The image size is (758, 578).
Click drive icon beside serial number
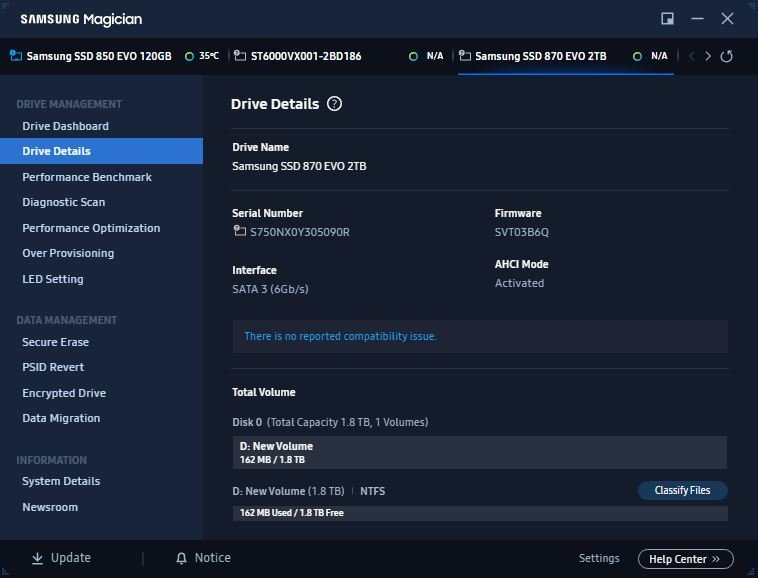239,231
